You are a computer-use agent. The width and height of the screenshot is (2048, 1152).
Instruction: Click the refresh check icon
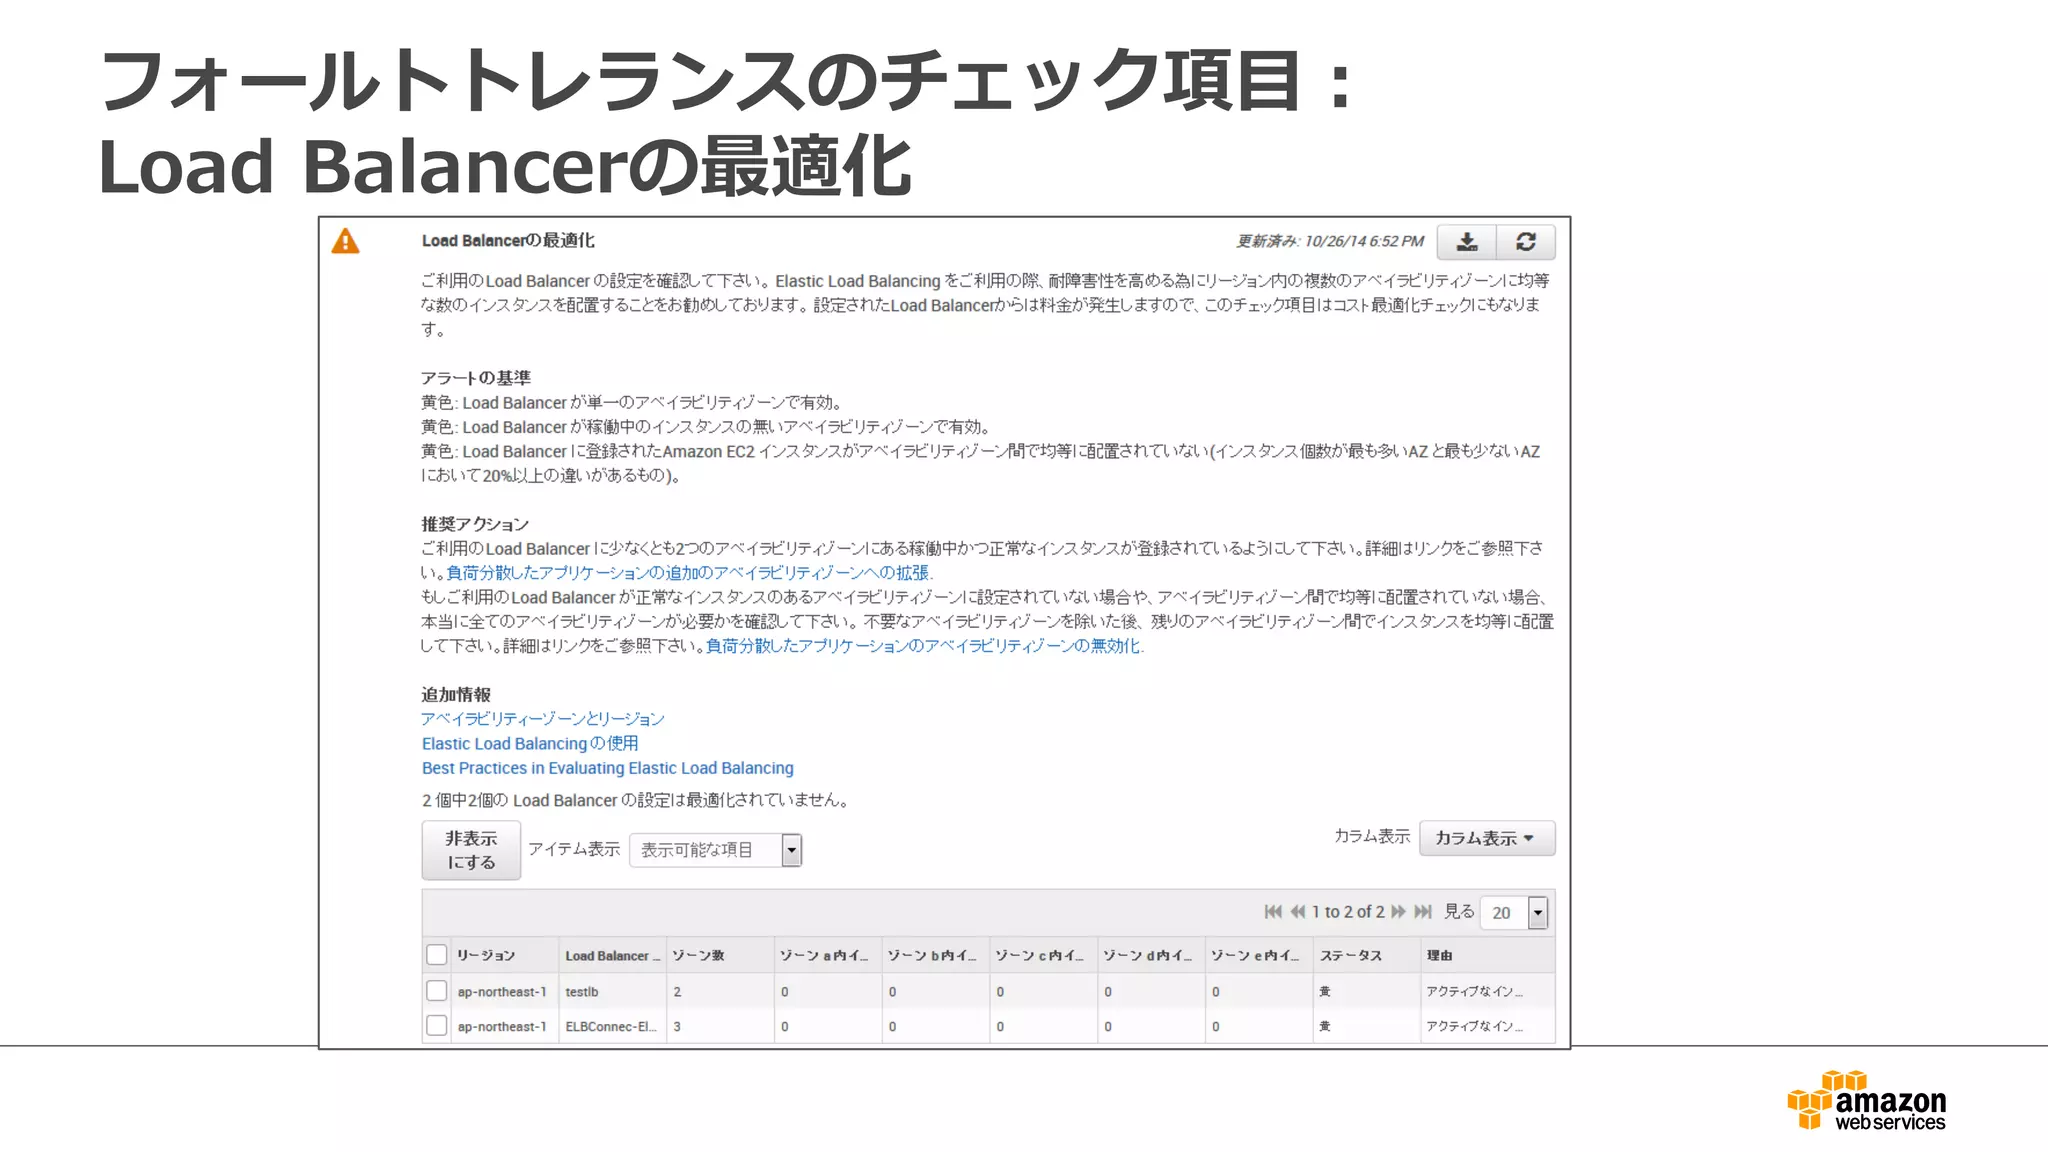(x=1525, y=242)
